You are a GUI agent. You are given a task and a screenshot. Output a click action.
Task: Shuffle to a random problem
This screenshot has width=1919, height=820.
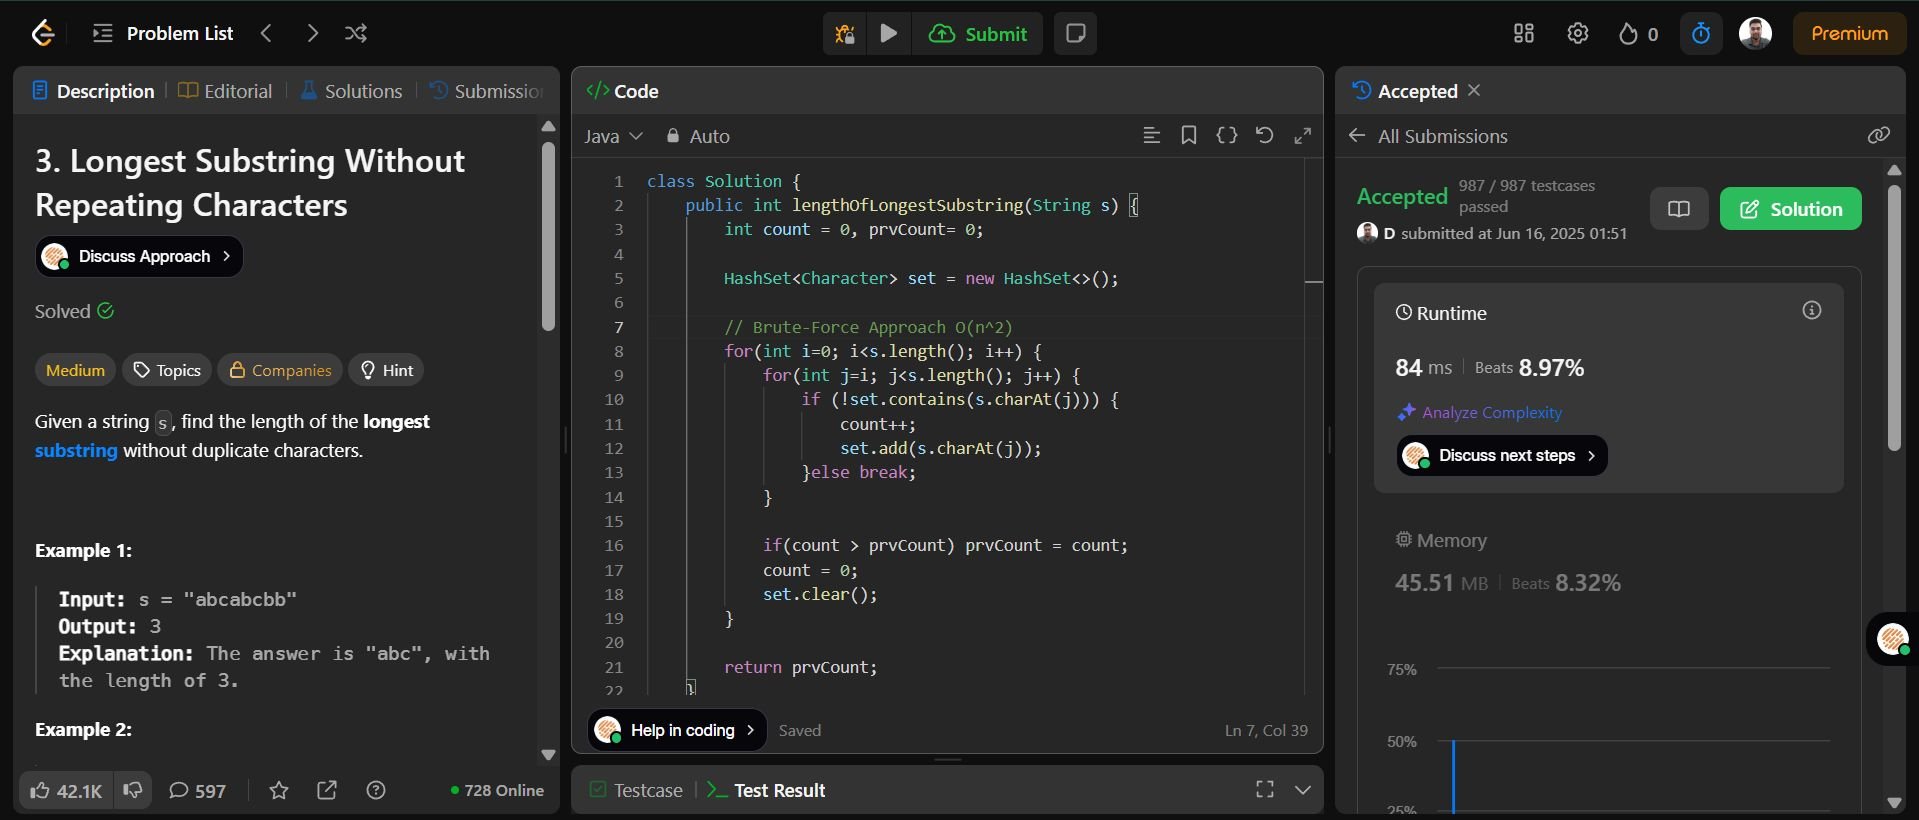(x=356, y=33)
